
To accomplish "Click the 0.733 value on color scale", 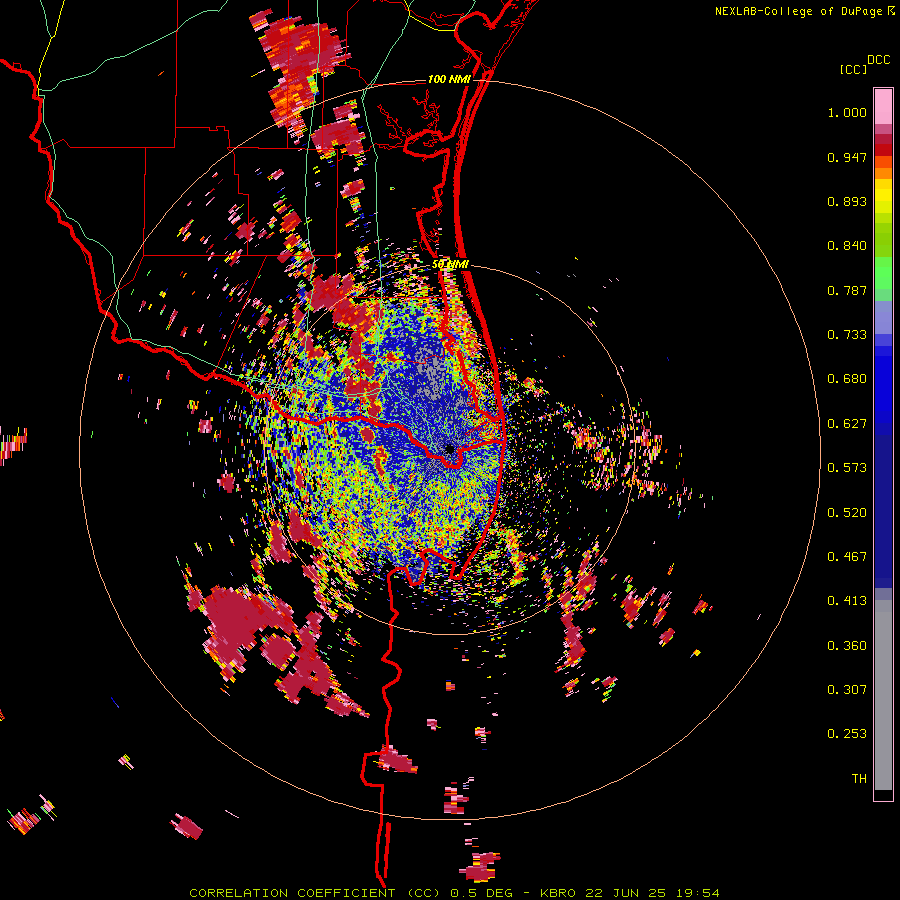I will (847, 335).
